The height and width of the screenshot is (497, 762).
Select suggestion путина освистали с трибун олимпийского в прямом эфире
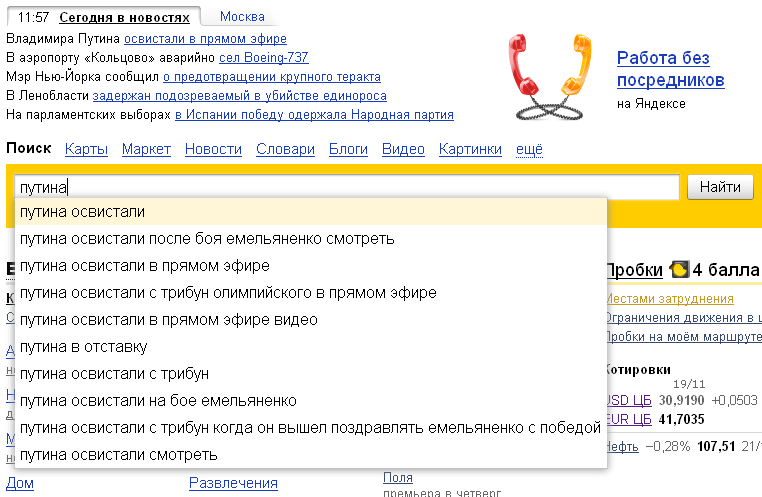(x=311, y=293)
